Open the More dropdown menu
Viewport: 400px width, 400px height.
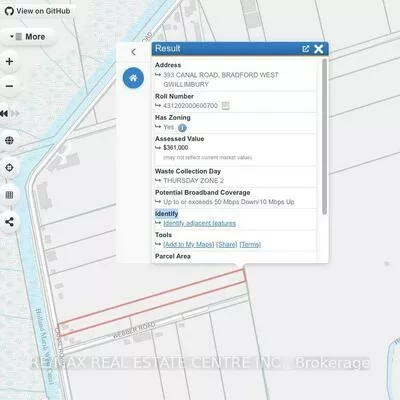click(28, 37)
